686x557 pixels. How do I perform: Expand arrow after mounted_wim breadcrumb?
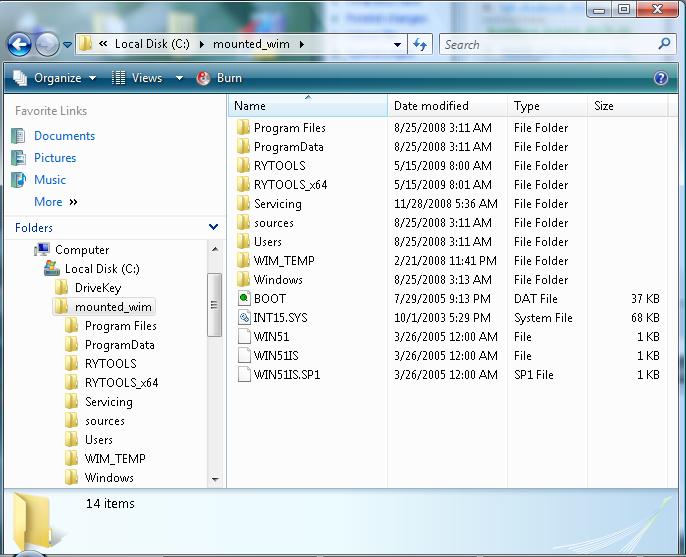pos(301,45)
